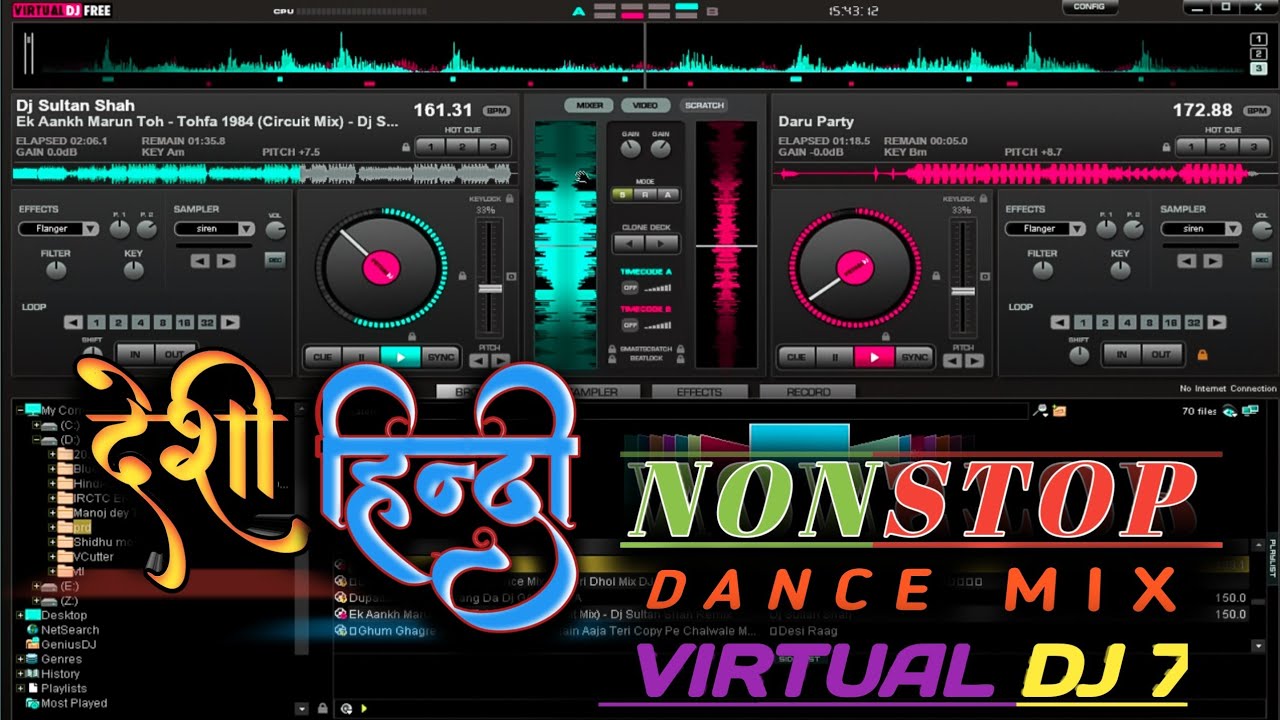Click clone deck right arrow in mixer

(x=662, y=243)
